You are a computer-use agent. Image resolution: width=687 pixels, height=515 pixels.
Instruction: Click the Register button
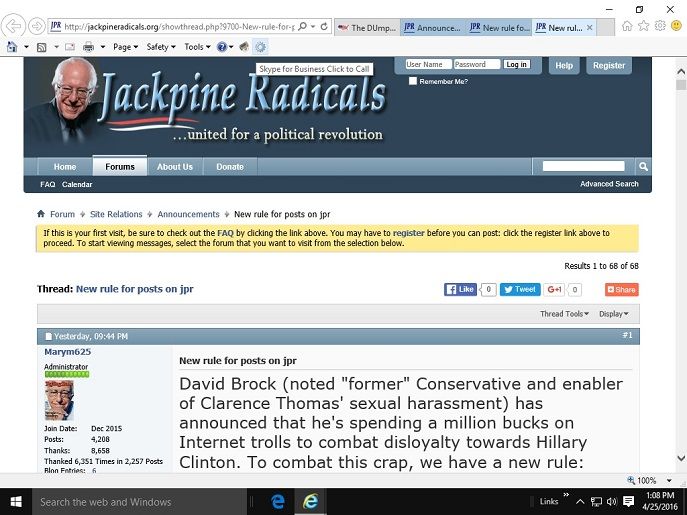609,65
